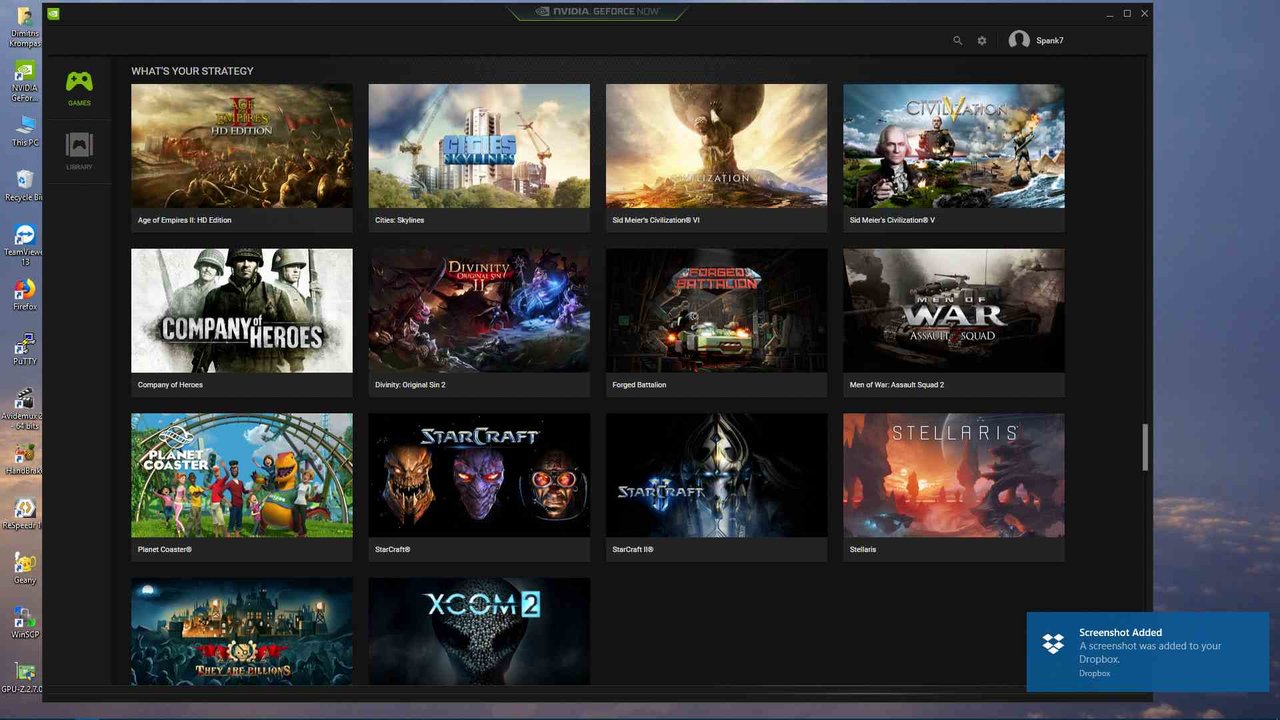Open the WinSCP desktop shortcut
The height and width of the screenshot is (720, 1280).
tap(25, 622)
